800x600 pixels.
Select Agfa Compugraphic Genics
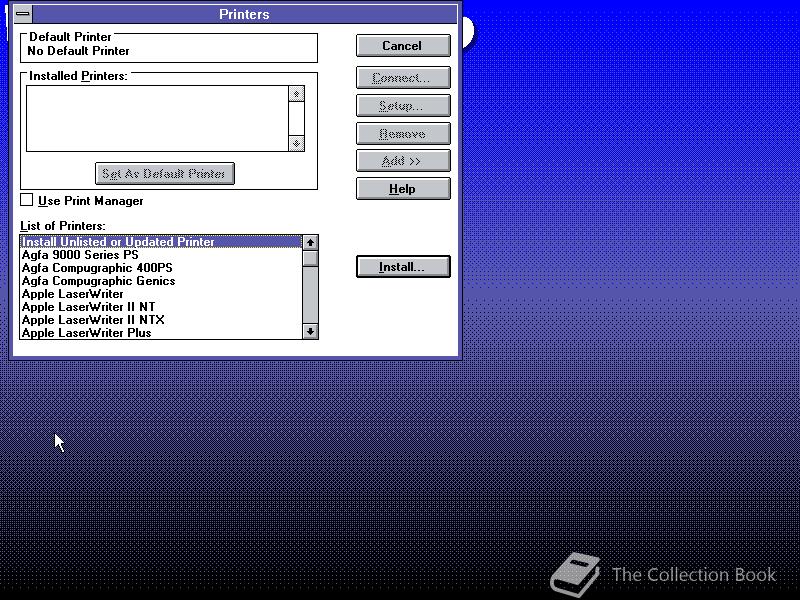click(x=161, y=281)
